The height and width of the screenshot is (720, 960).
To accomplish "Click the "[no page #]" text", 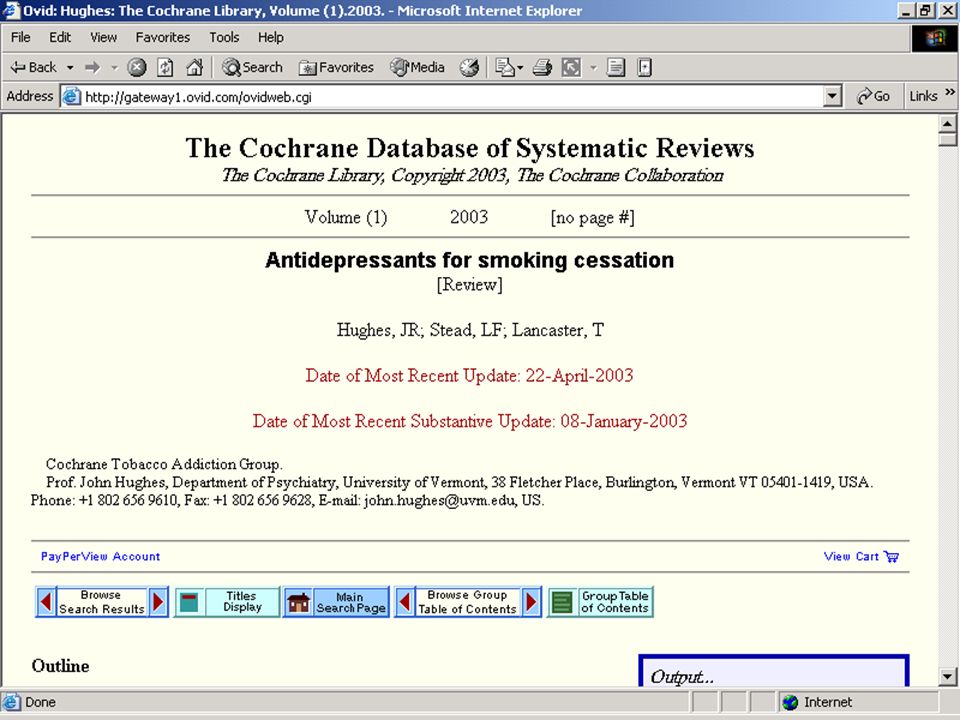I will click(x=593, y=217).
